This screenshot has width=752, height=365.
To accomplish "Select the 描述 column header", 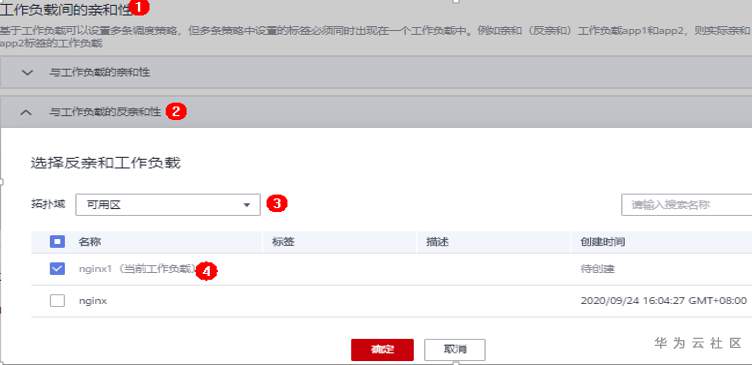I will (437, 242).
